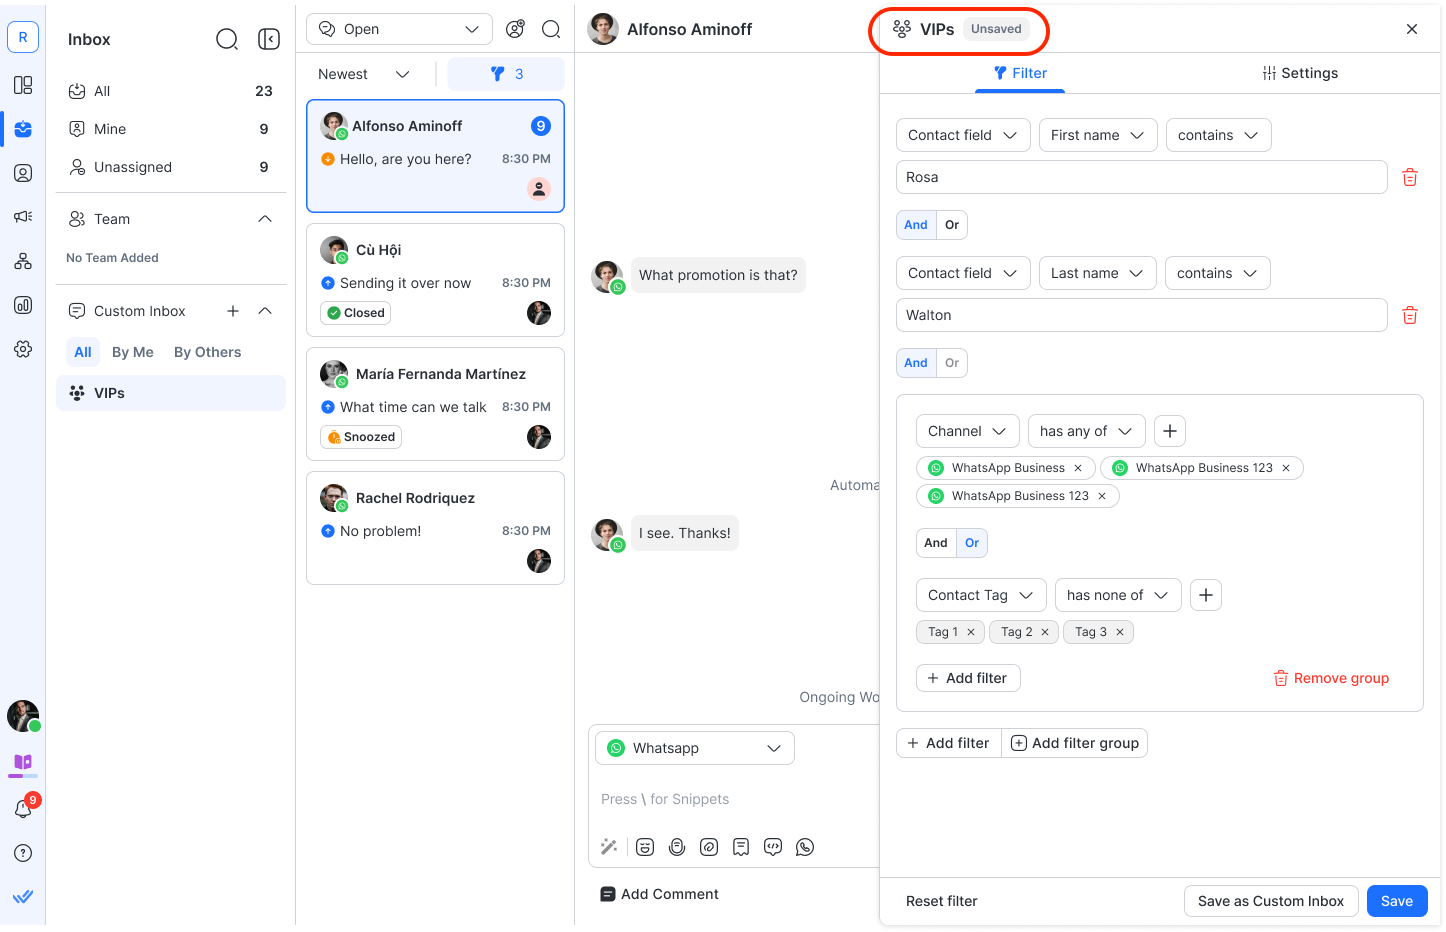Expand the Newest sort dropdown
Image resolution: width=1446 pixels, height=932 pixels.
[364, 74]
